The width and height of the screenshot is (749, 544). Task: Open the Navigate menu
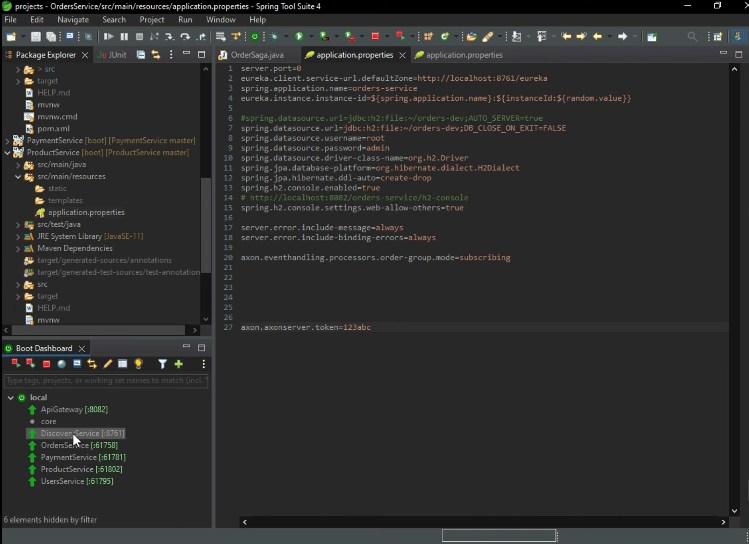(72, 19)
